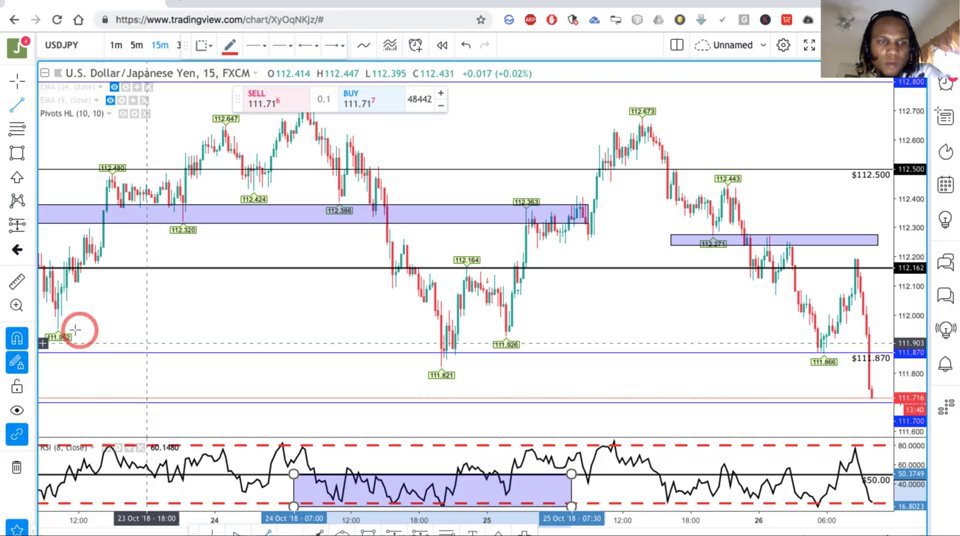Screen dimensions: 960x536
Task: Select the 1m timeframe
Action: 116,45
